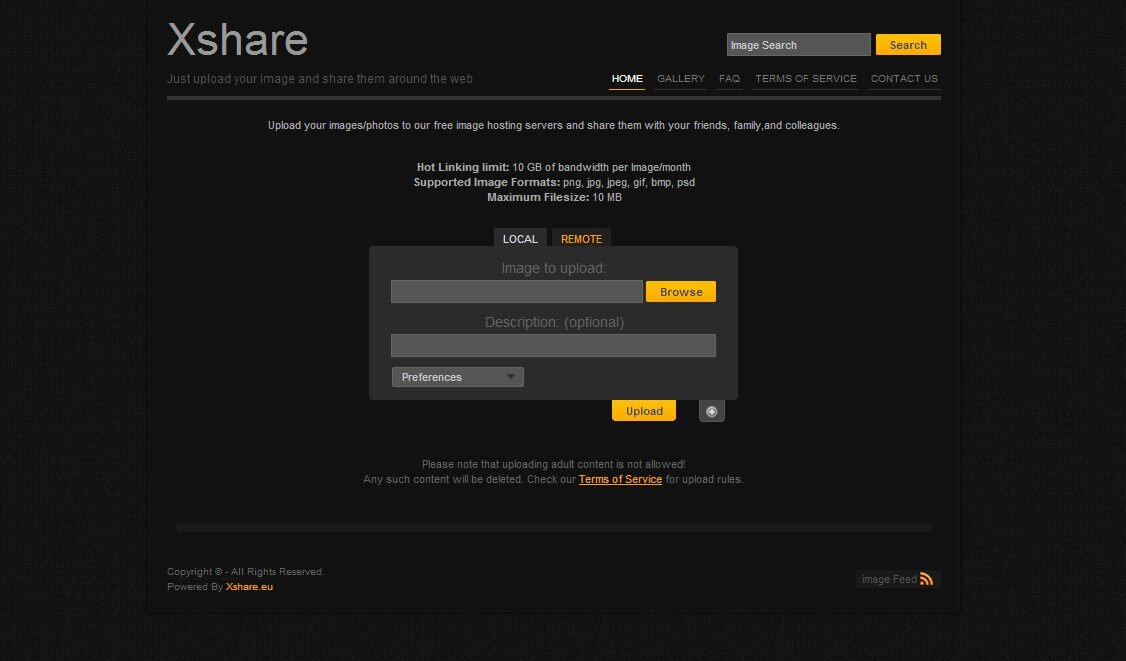Follow the Terms of Service link in the note
Image resolution: width=1126 pixels, height=661 pixels.
pos(620,479)
